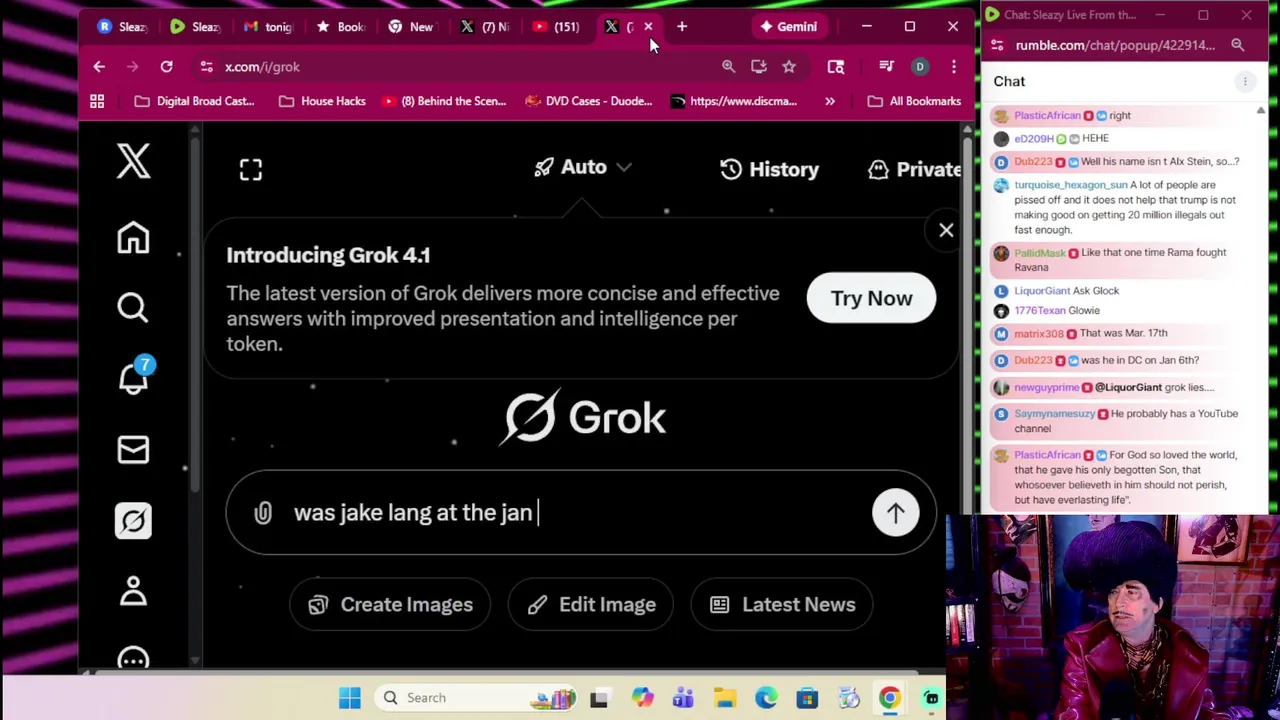Open a new browser tab with plus
The width and height of the screenshot is (1280, 720).
682,27
